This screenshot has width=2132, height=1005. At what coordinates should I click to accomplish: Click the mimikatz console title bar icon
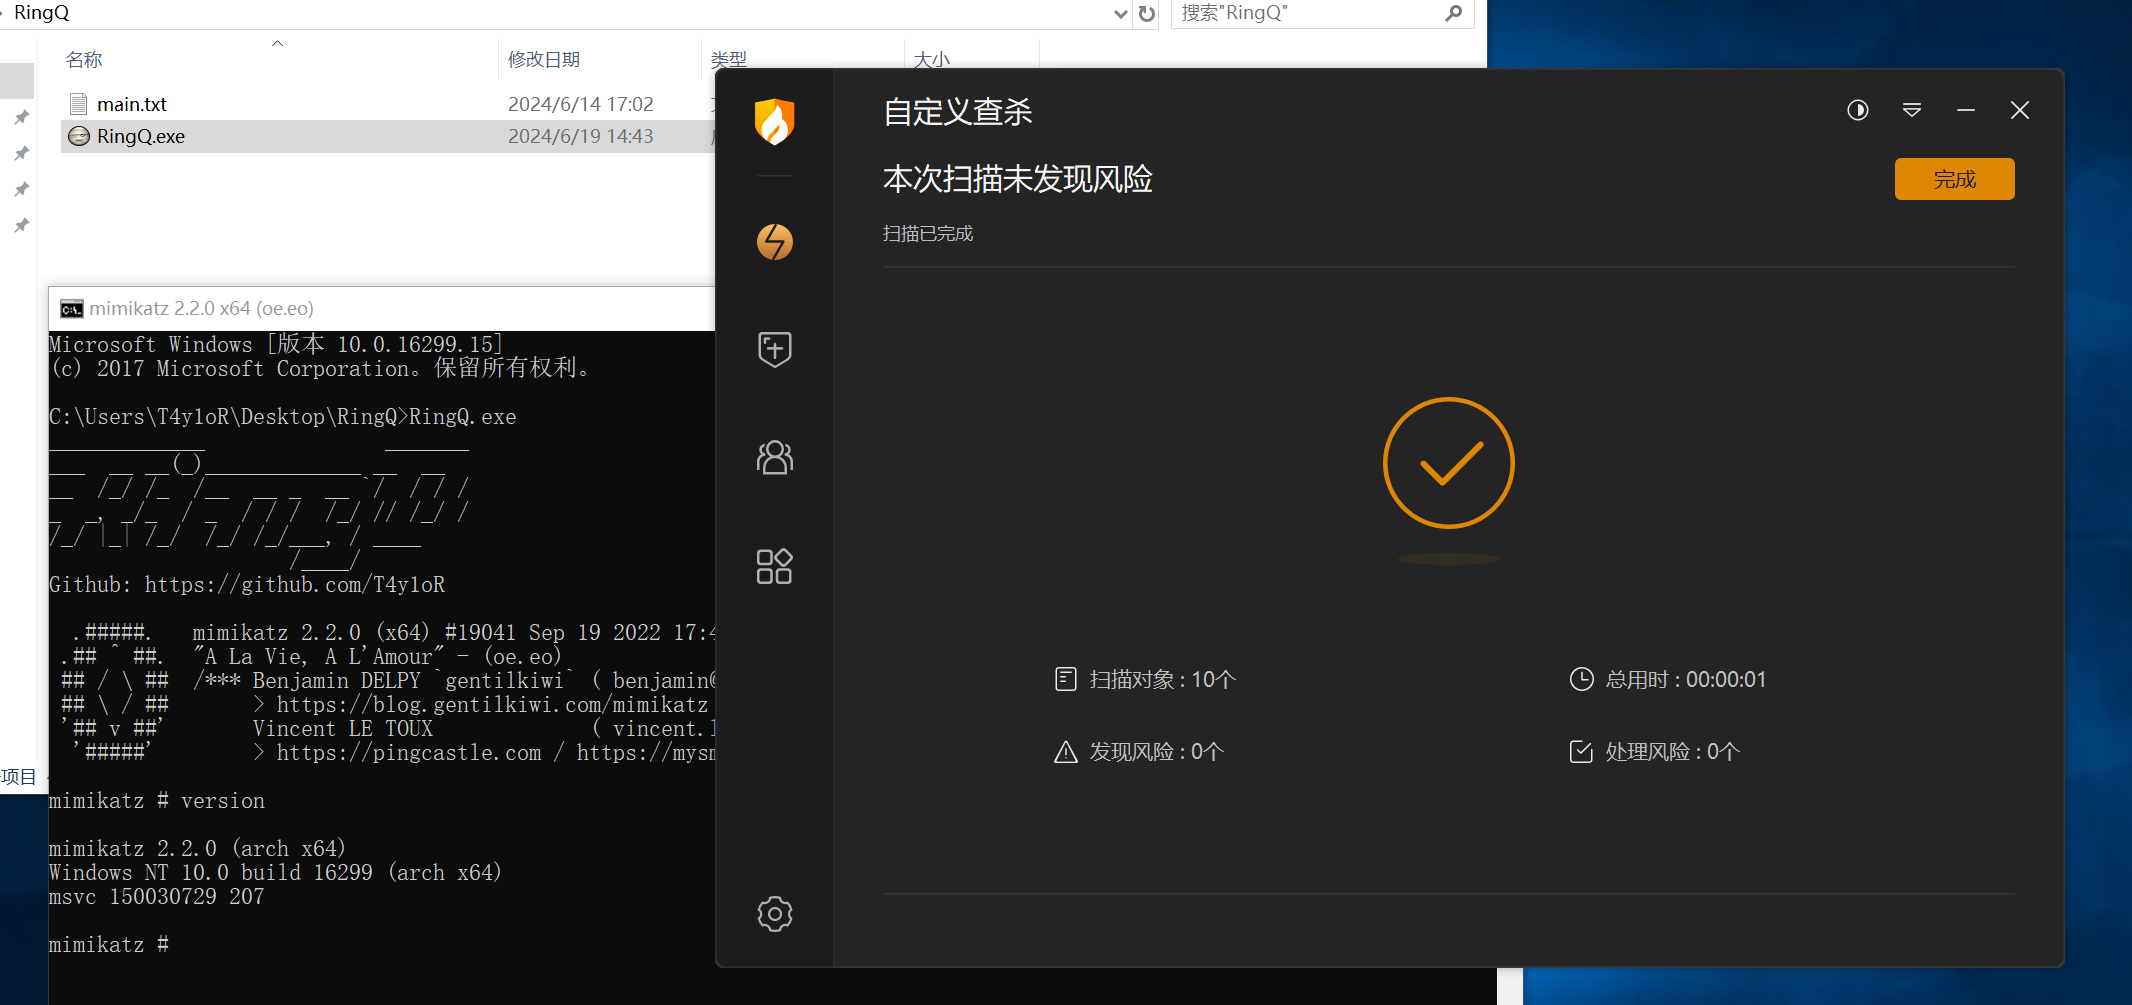point(71,309)
